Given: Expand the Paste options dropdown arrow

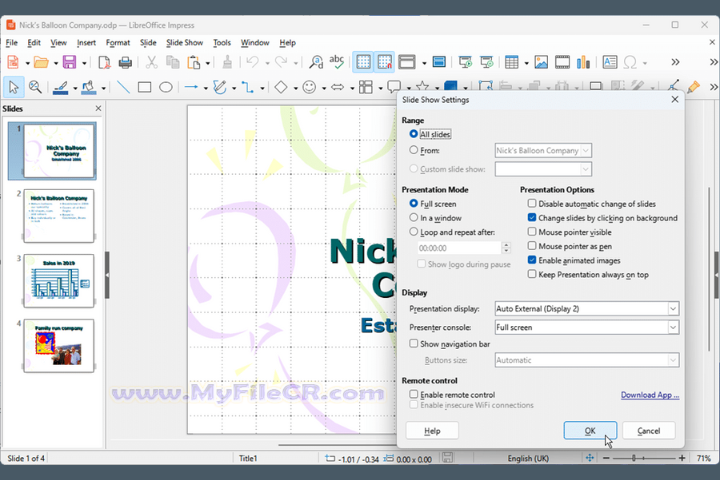Looking at the screenshot, I should click(x=208, y=63).
